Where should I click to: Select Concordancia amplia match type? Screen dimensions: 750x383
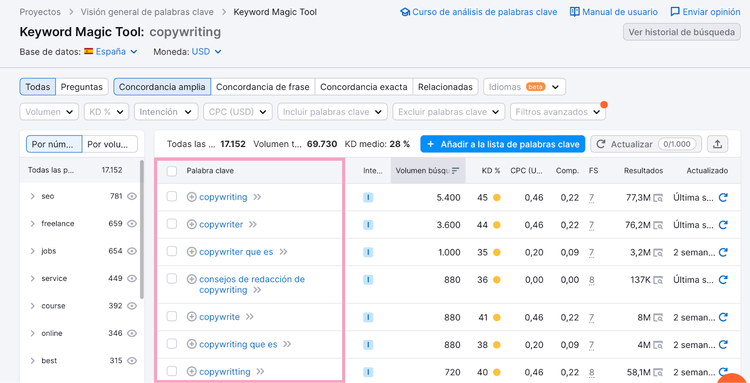[162, 87]
